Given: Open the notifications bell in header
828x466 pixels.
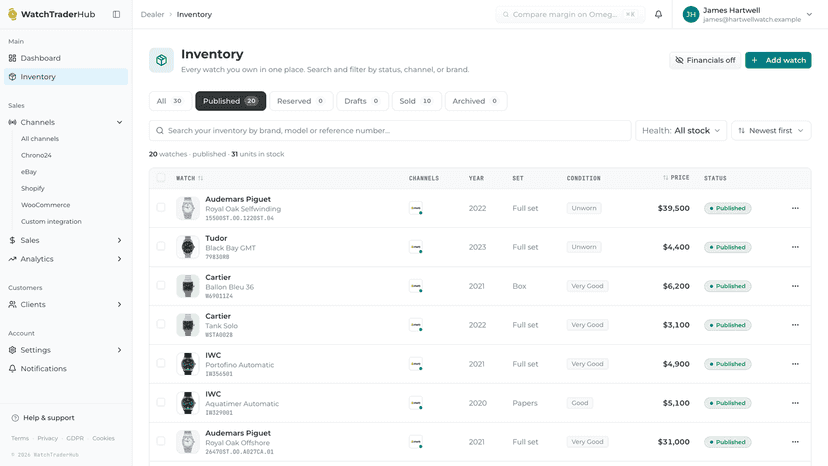Looking at the screenshot, I should [658, 14].
